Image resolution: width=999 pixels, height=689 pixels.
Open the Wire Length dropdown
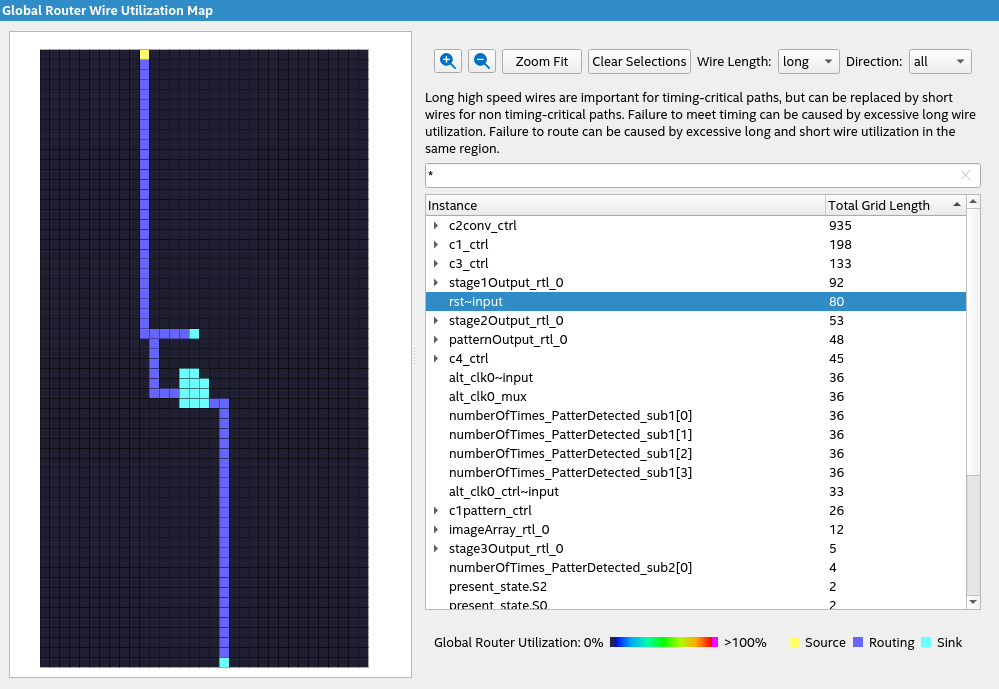click(x=809, y=61)
